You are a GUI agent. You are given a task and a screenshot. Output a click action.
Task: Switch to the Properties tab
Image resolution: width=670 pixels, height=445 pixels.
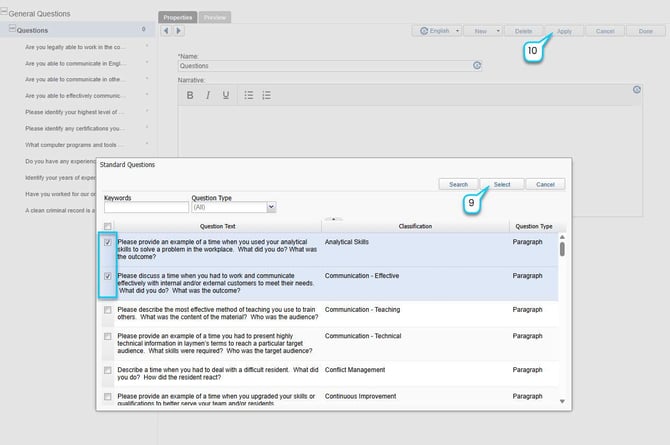[177, 17]
